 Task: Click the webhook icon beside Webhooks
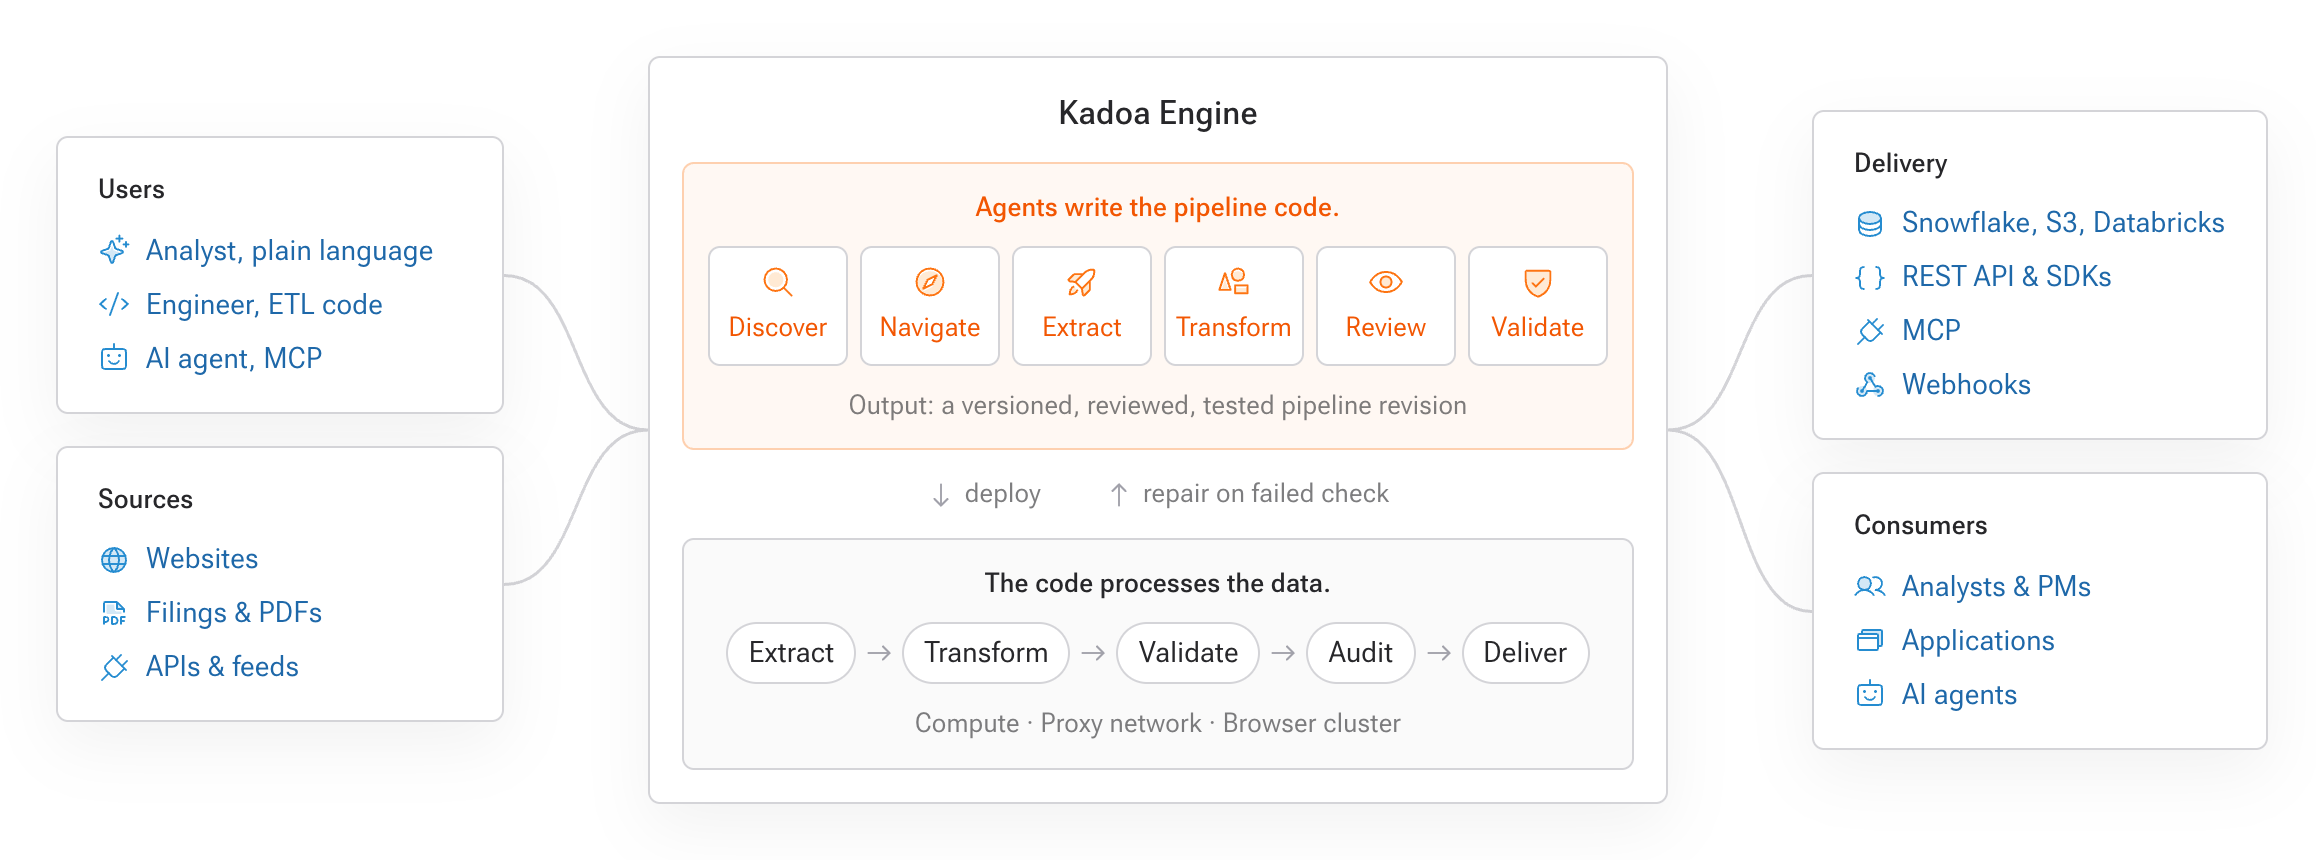[1870, 385]
